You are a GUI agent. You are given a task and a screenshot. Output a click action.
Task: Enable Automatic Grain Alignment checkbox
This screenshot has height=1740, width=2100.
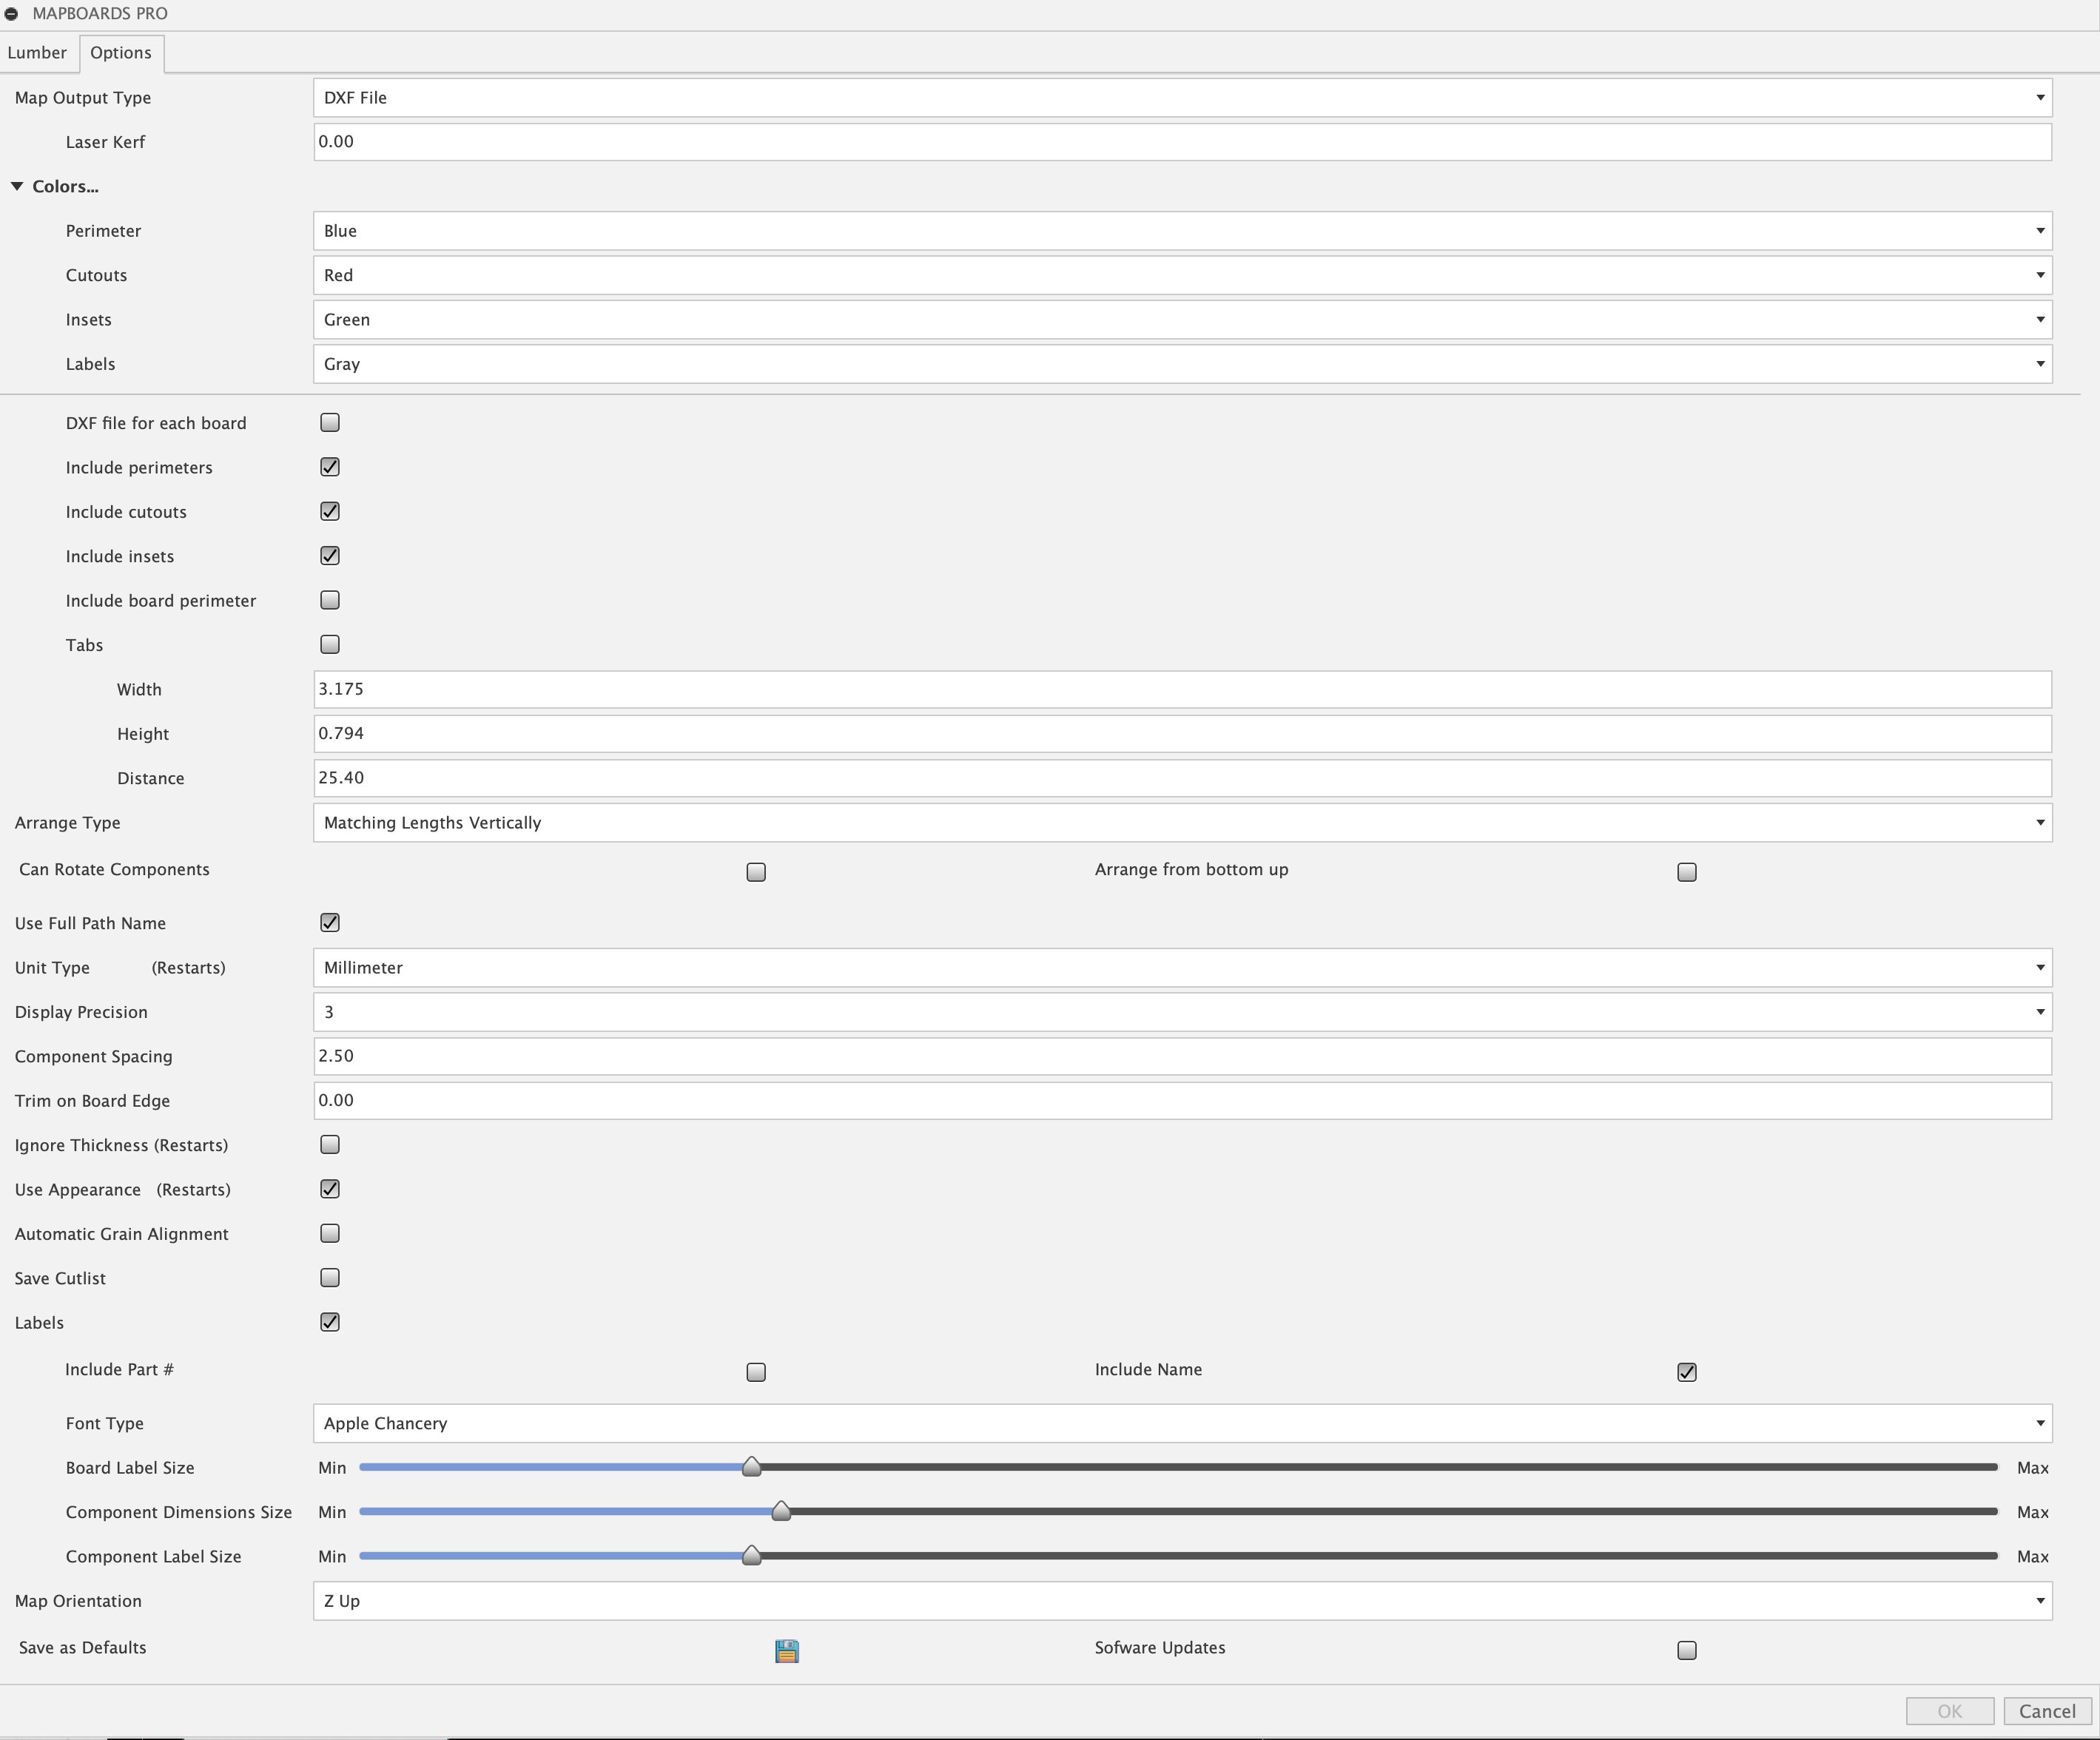pyautogui.click(x=330, y=1234)
